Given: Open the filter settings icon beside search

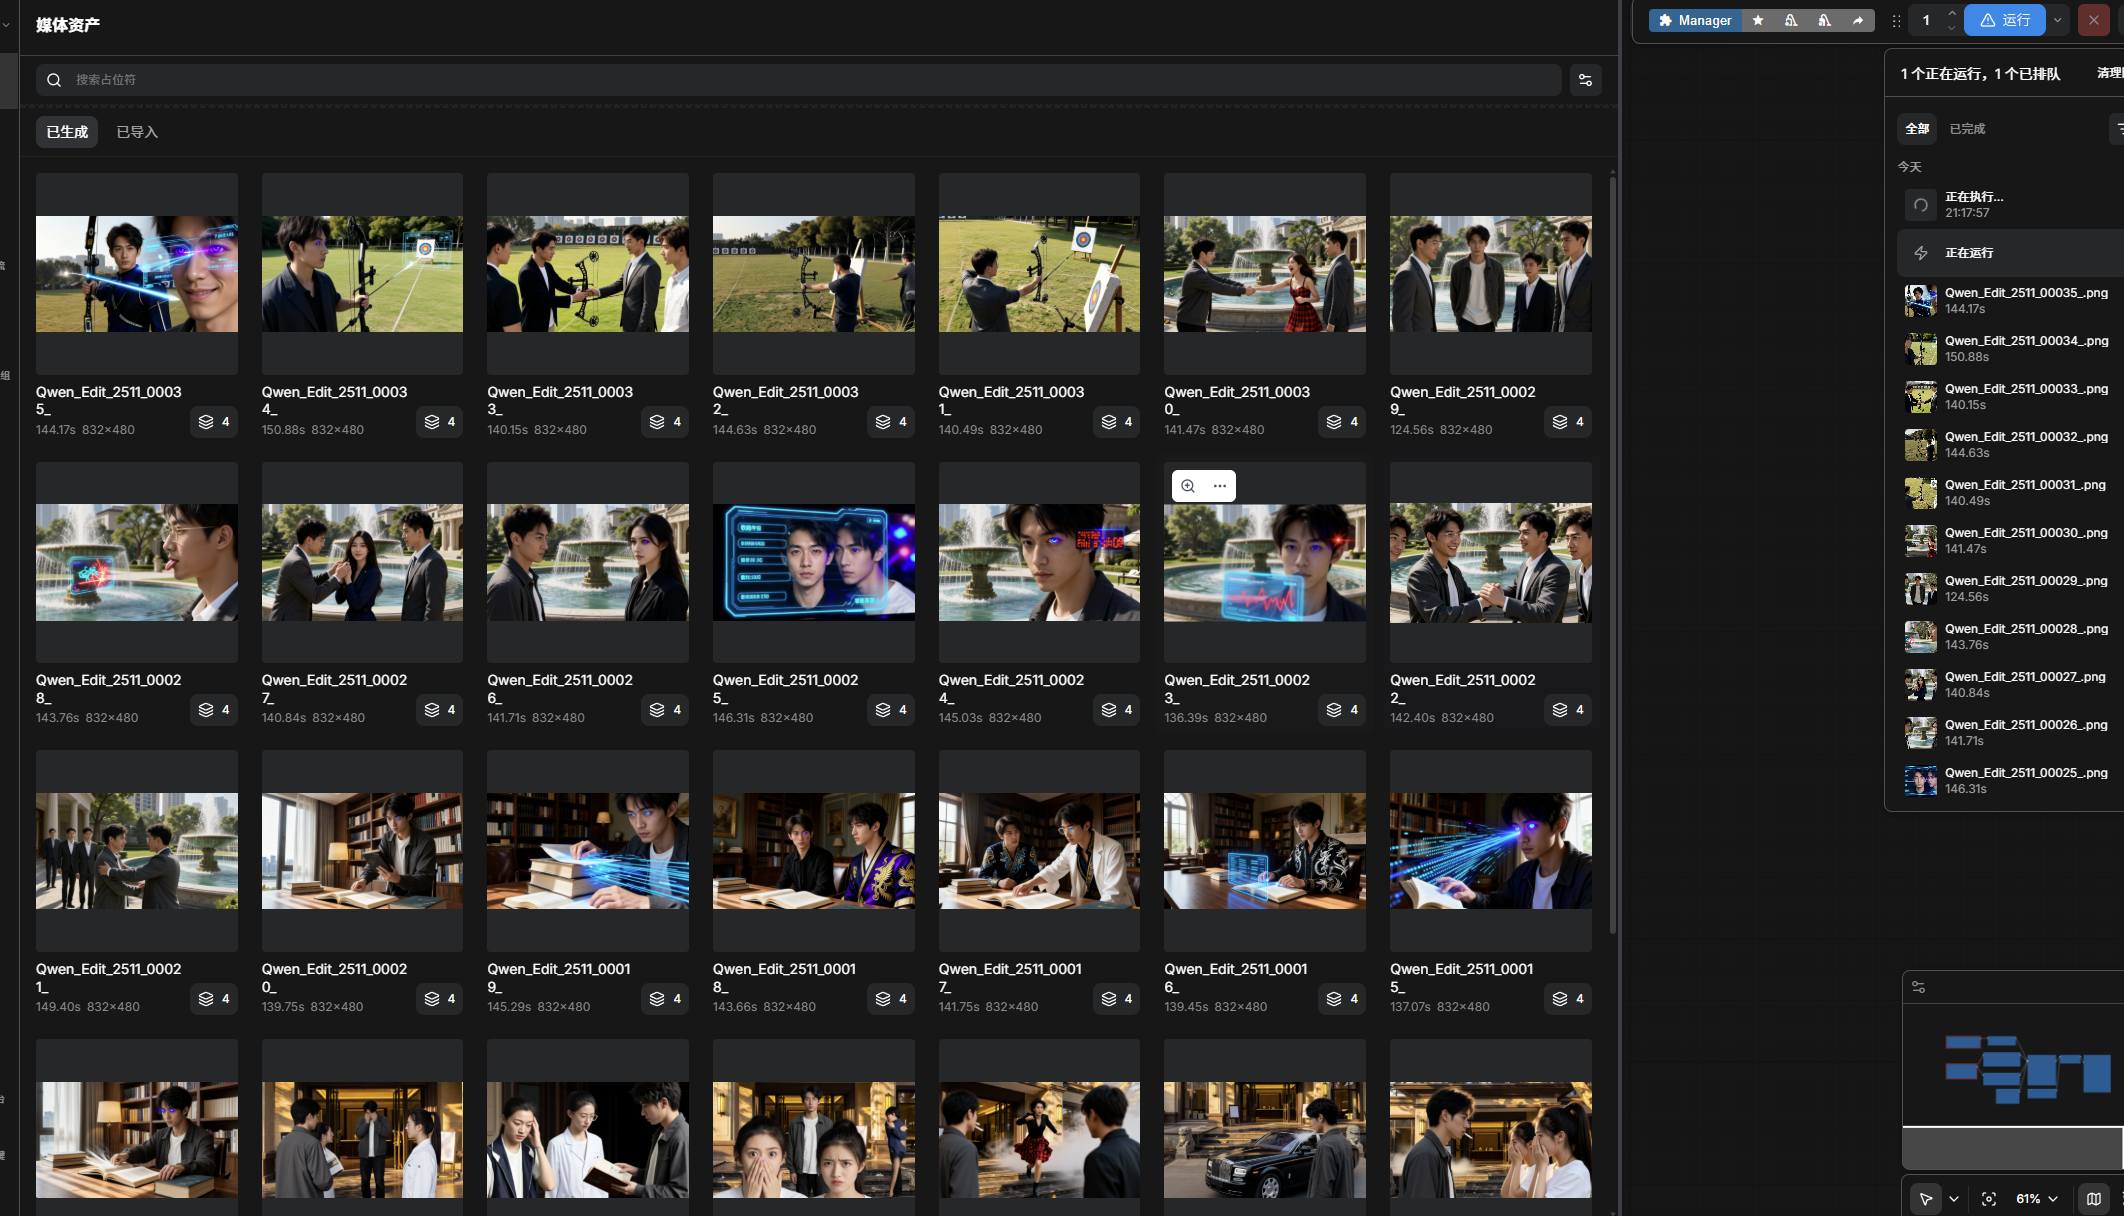Looking at the screenshot, I should [1585, 80].
